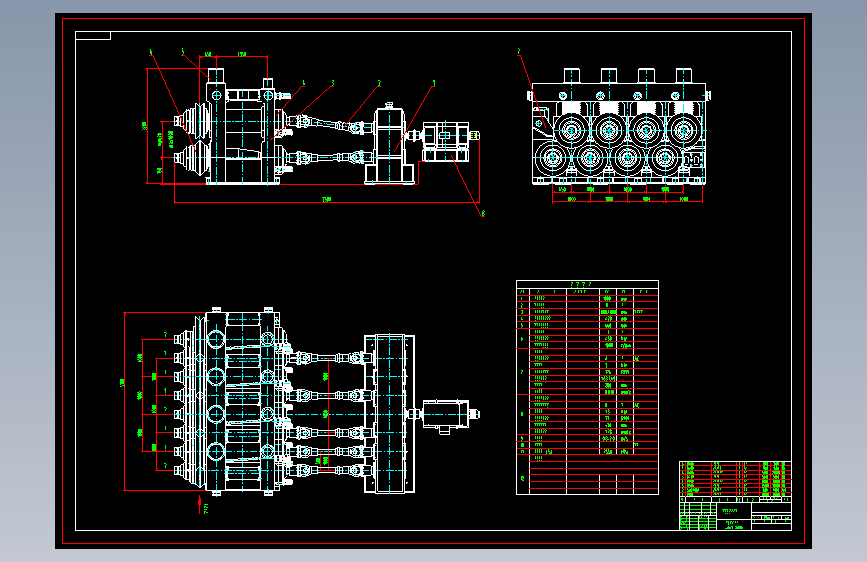Click the title block in the drawing corner

click(x=735, y=496)
